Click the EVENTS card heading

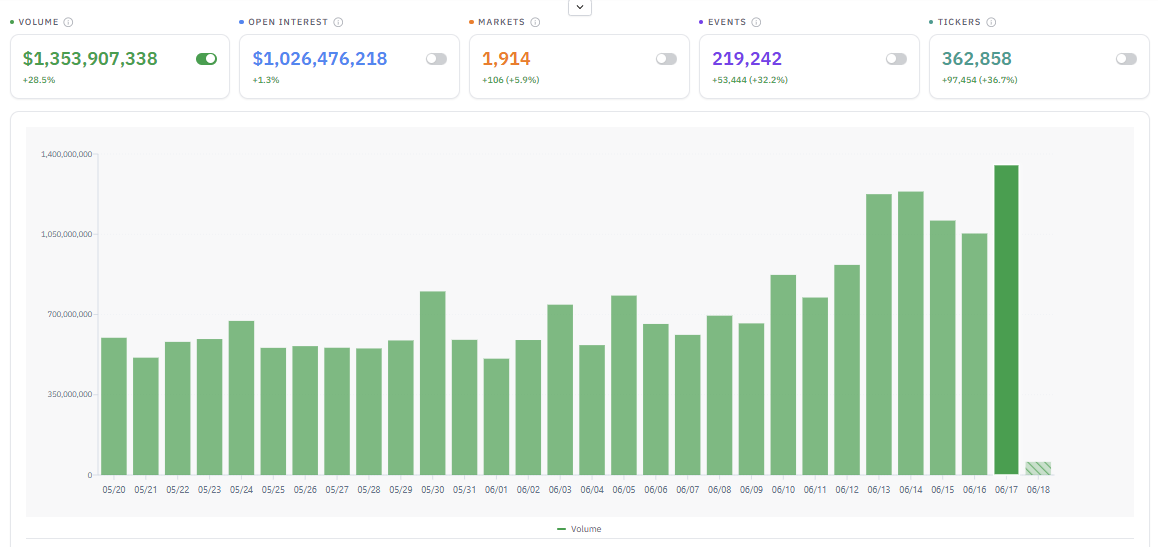727,22
